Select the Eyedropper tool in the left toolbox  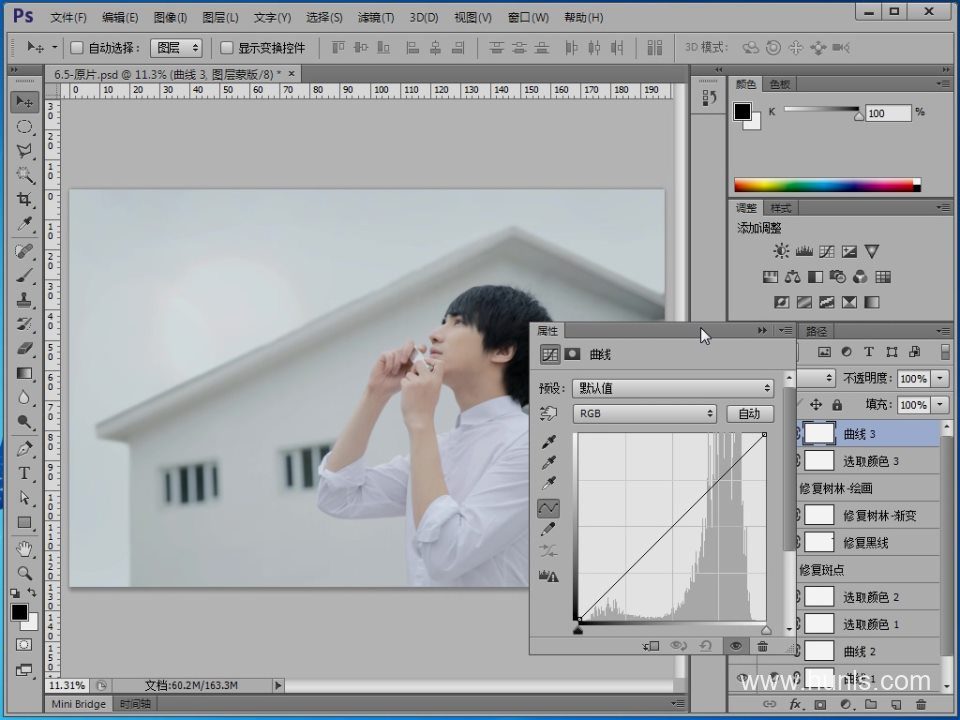tap(24, 224)
